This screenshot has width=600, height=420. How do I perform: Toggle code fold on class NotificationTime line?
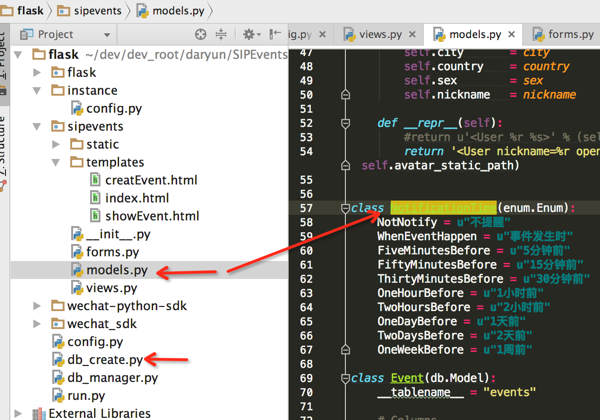point(345,208)
